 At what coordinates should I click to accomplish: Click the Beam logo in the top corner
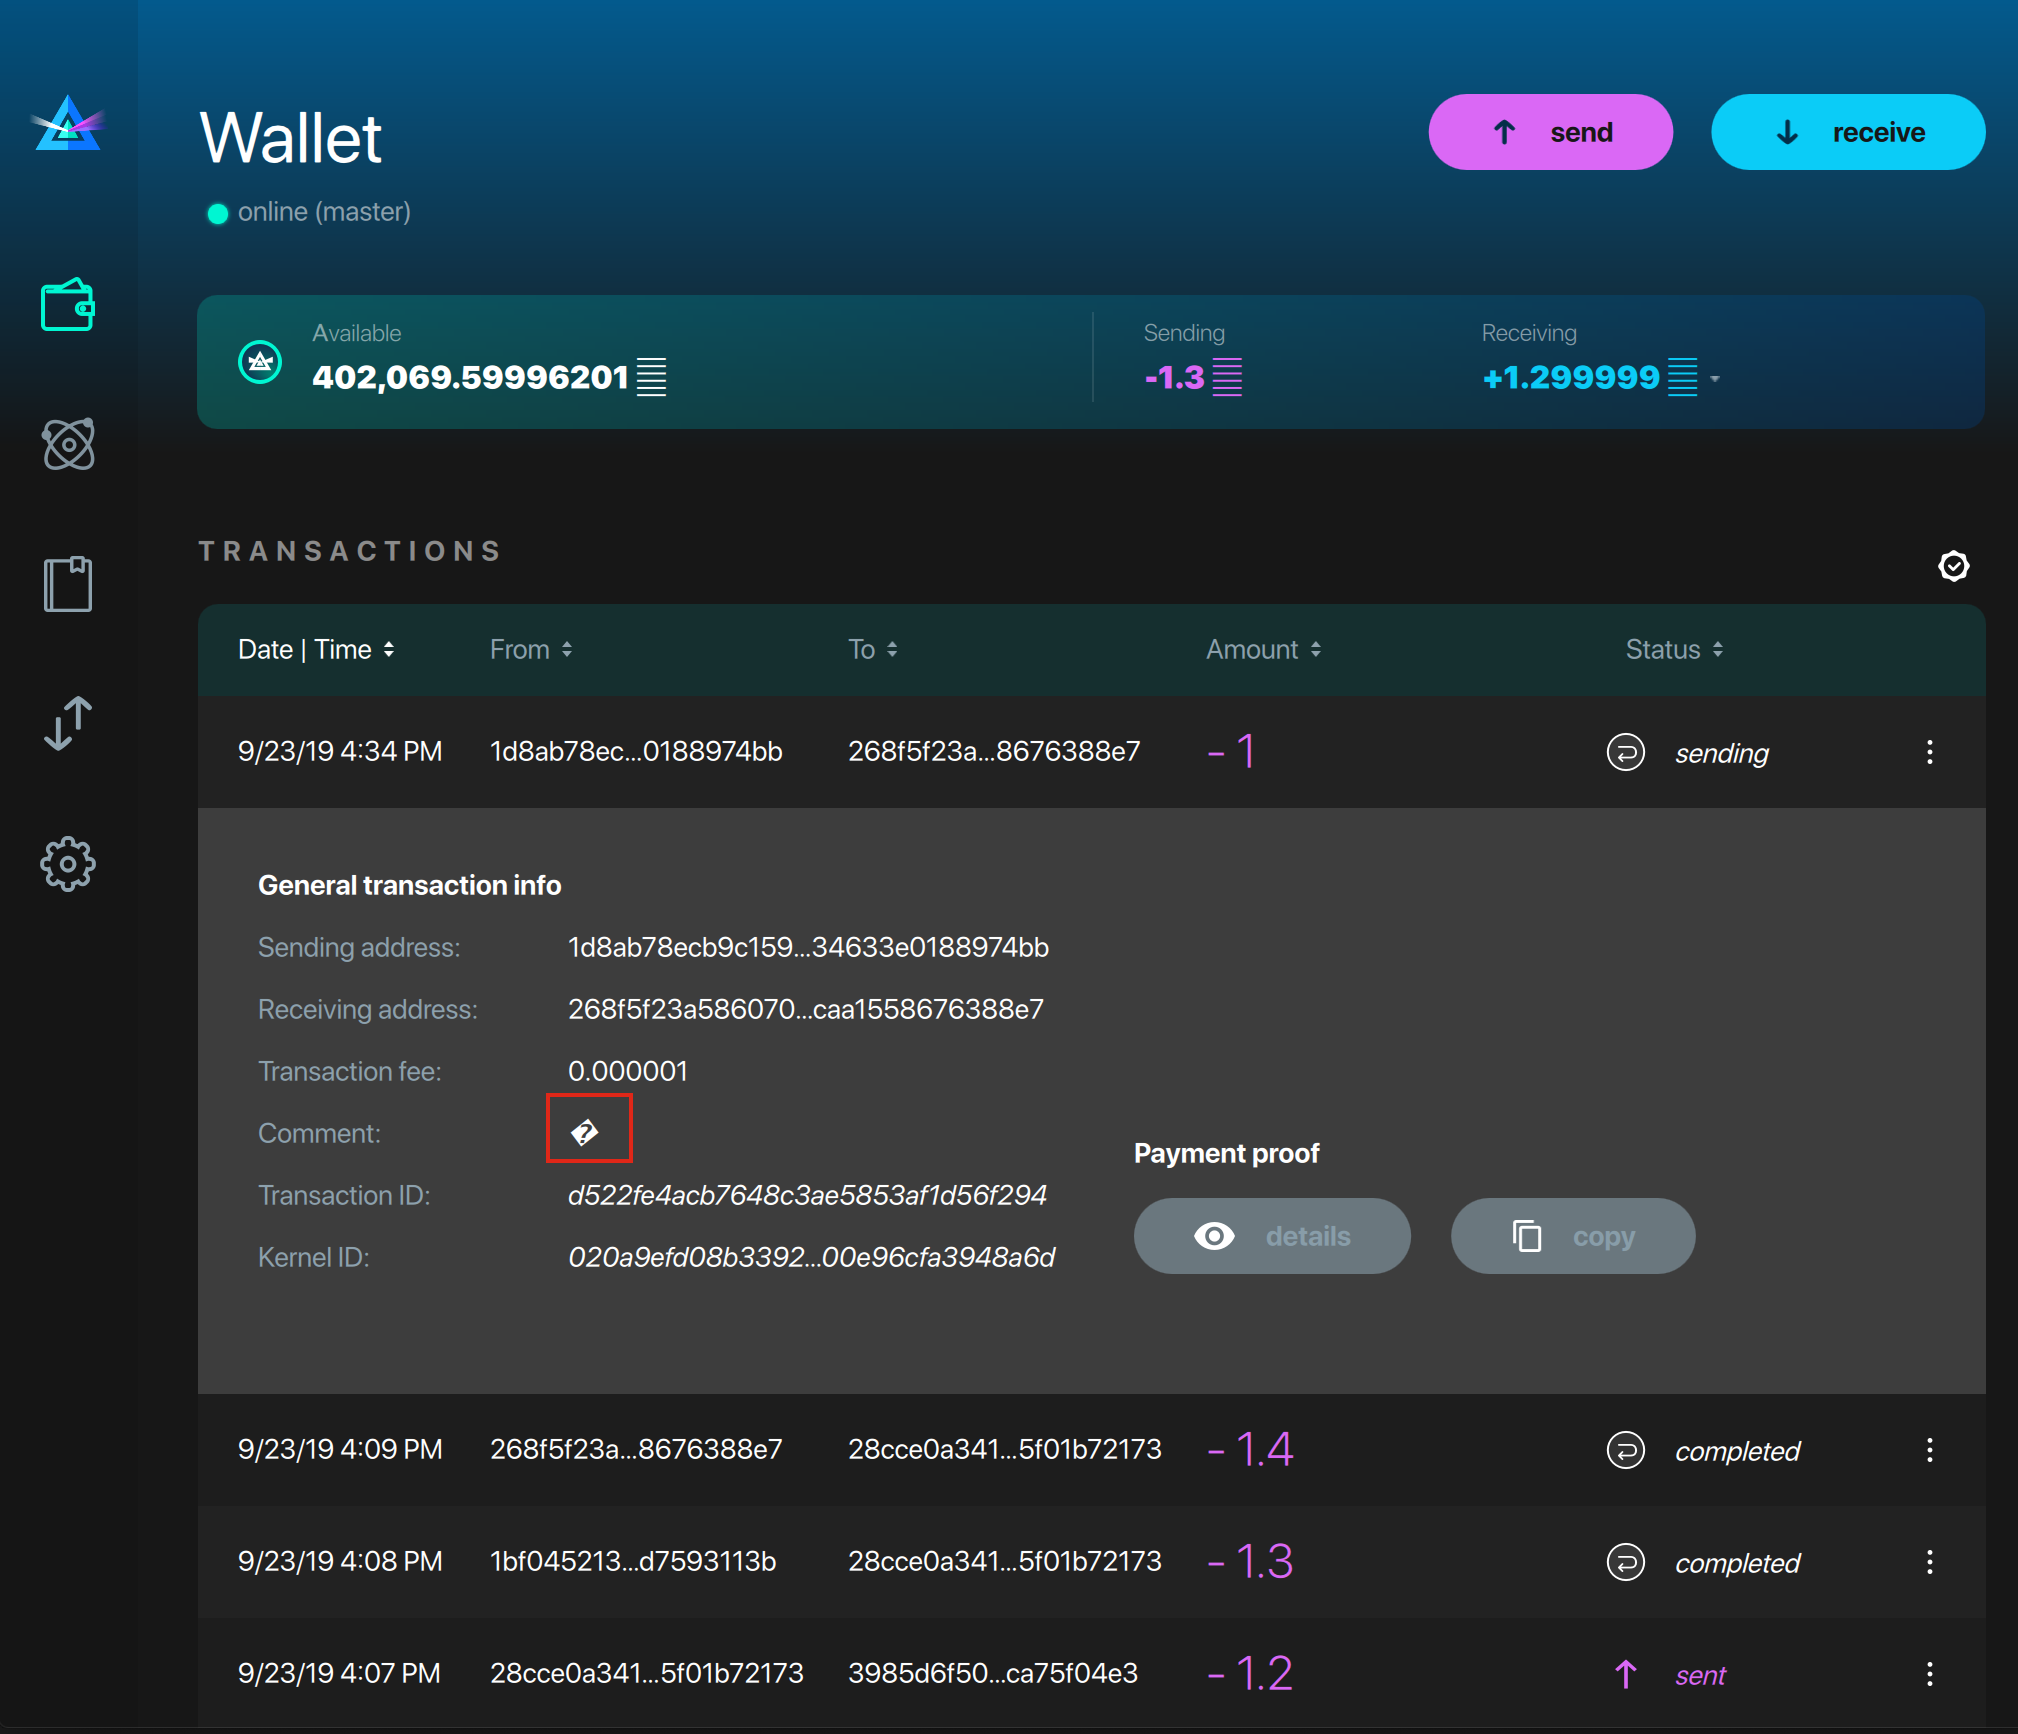point(68,124)
